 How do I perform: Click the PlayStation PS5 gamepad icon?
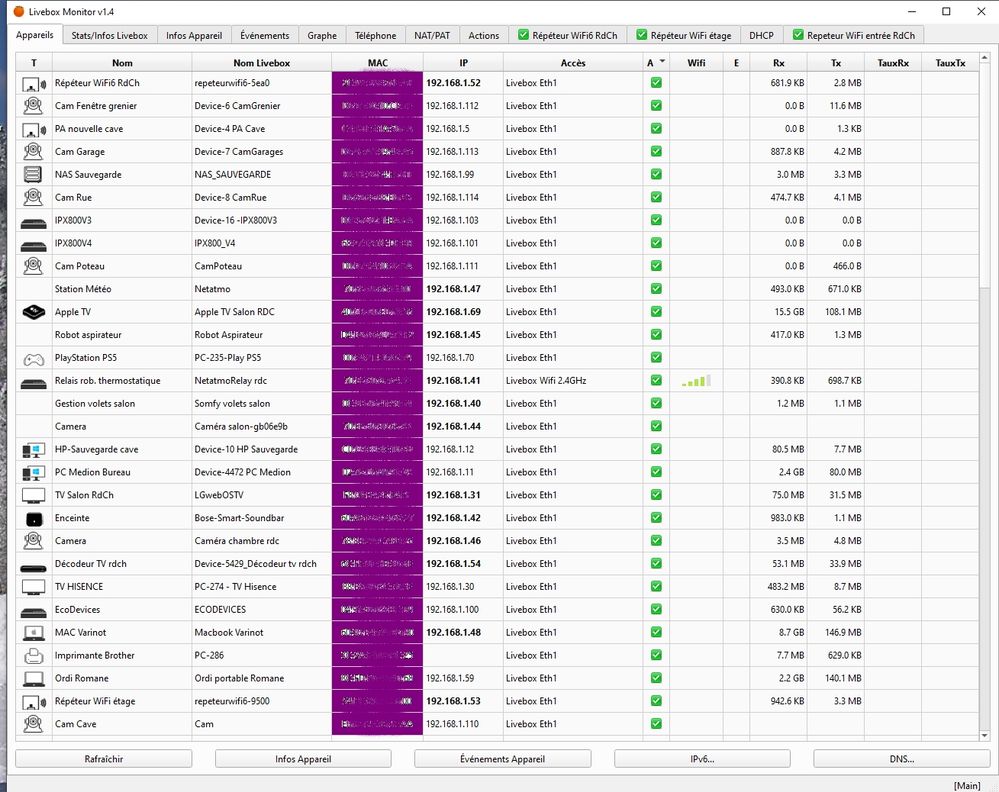(x=34, y=358)
